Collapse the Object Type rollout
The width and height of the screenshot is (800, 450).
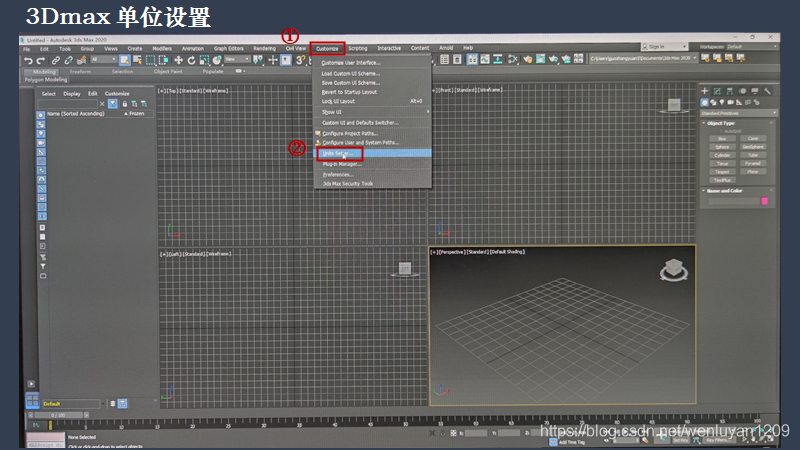tap(720, 123)
